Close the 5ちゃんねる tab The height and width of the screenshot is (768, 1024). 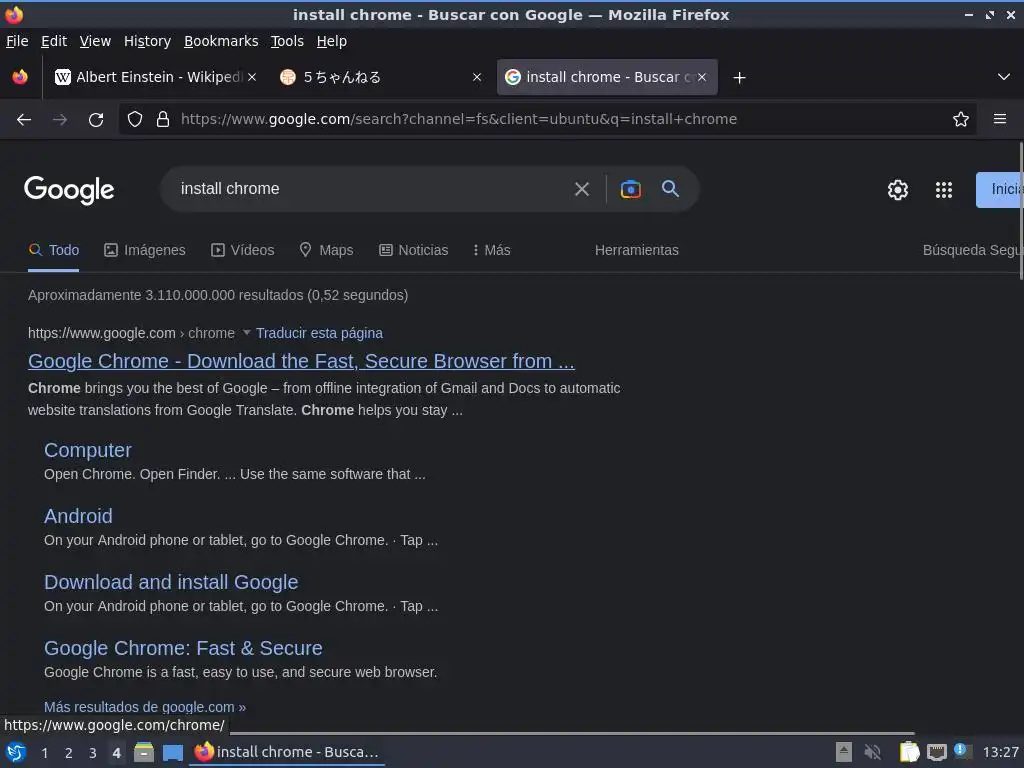(477, 77)
